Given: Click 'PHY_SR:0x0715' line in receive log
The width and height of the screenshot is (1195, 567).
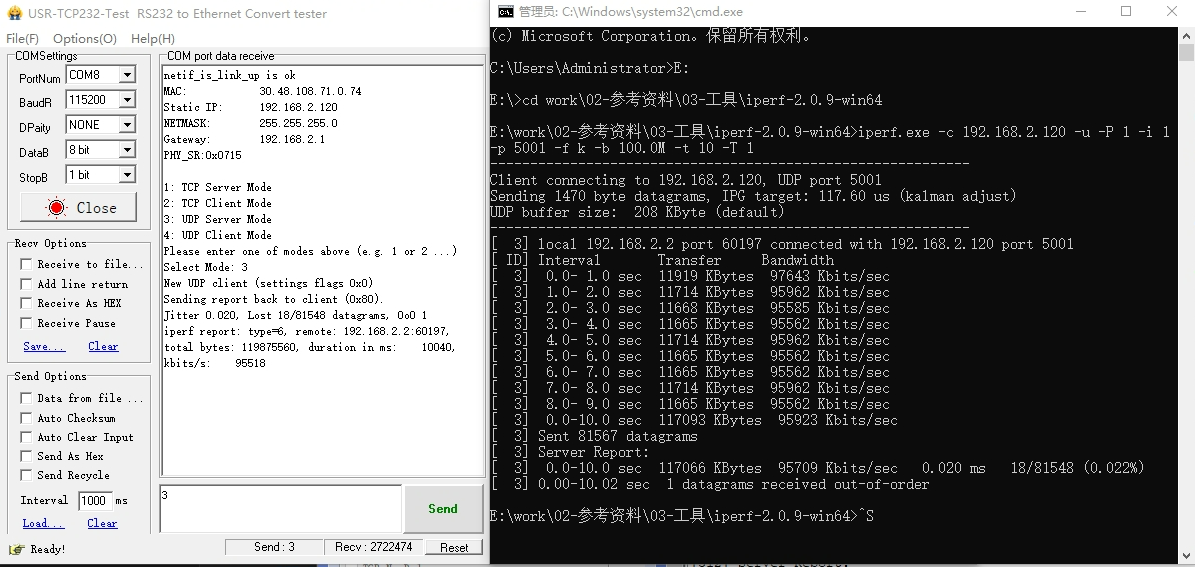Looking at the screenshot, I should (x=202, y=155).
